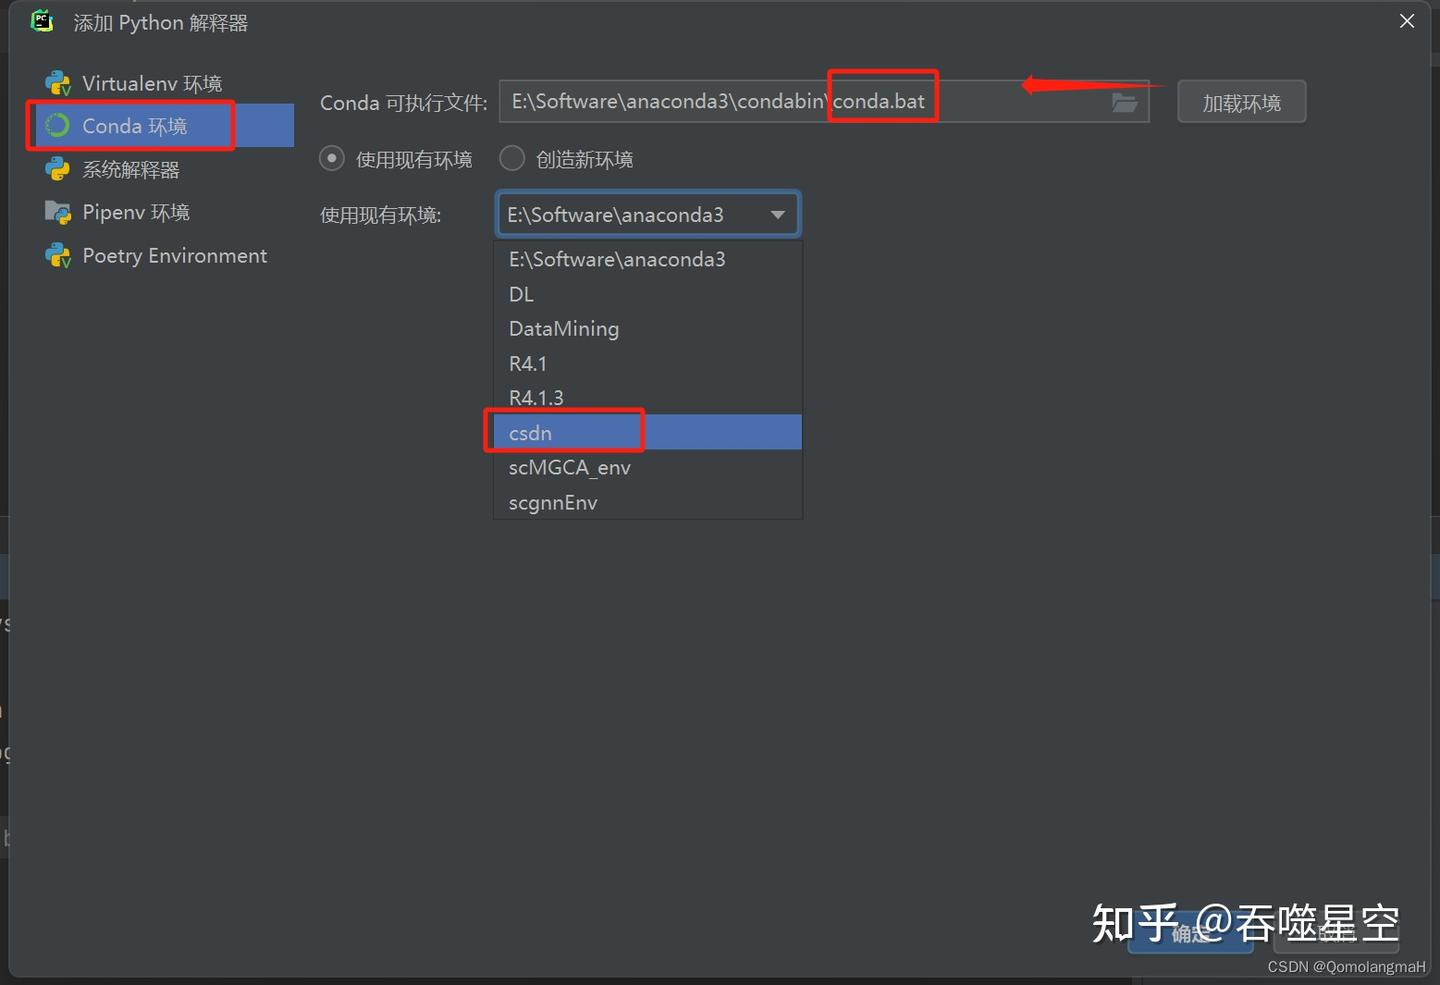Open the existing environment dropdown arrow
This screenshot has width=1440, height=985.
778,214
